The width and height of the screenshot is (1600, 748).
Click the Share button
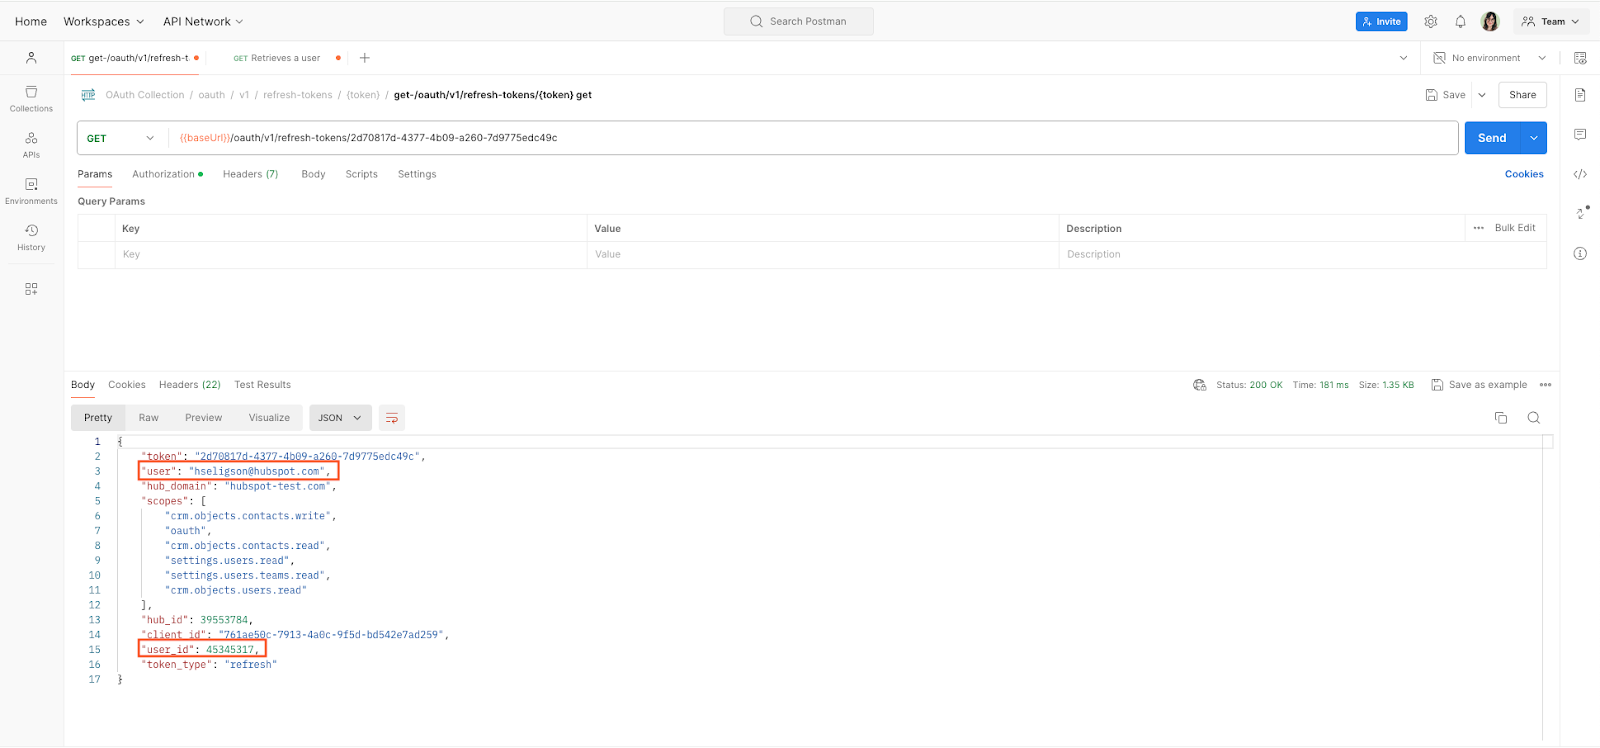tap(1522, 95)
